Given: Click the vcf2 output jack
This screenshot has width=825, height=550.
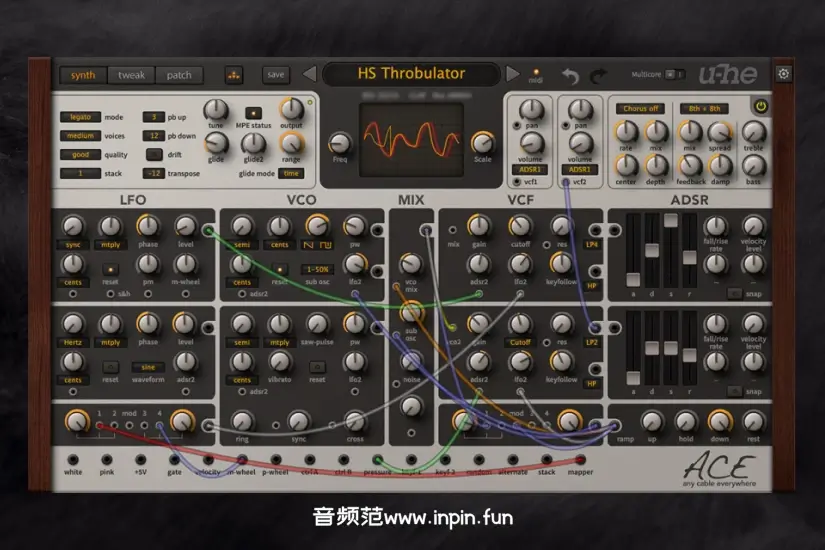Looking at the screenshot, I should click(x=566, y=182).
